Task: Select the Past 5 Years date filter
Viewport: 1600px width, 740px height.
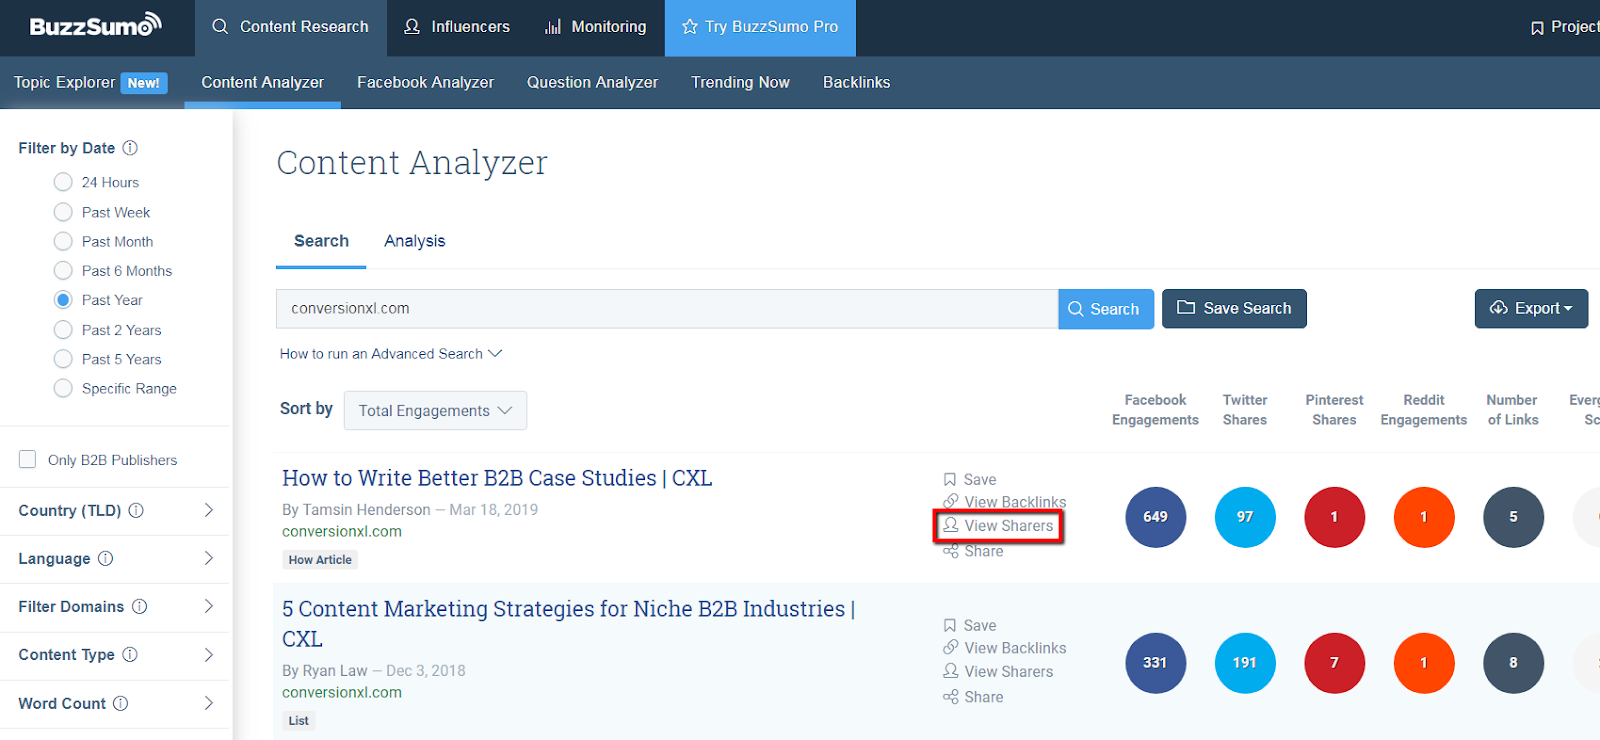Action: (63, 359)
